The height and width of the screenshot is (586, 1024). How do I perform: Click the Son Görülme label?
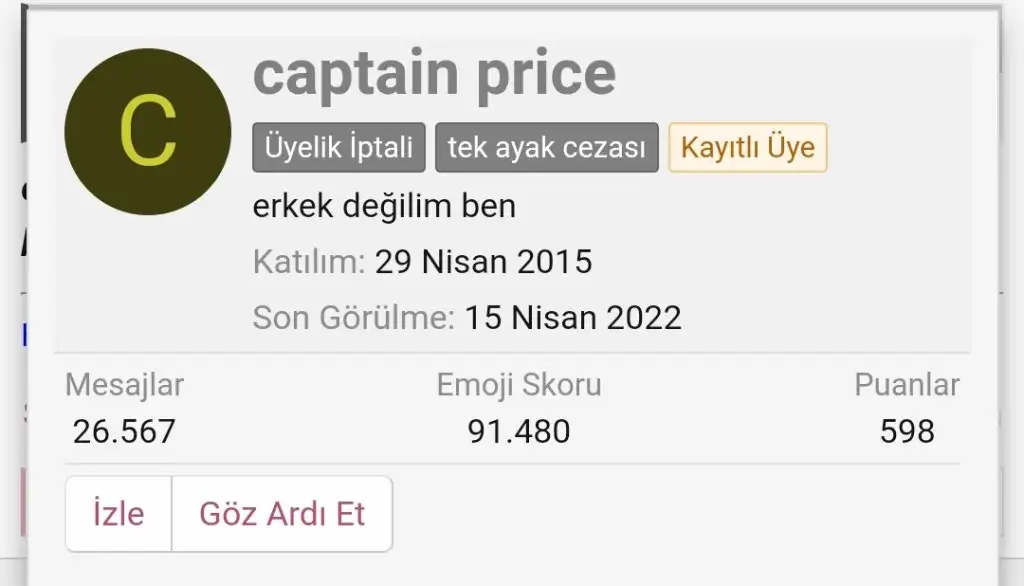(x=354, y=318)
